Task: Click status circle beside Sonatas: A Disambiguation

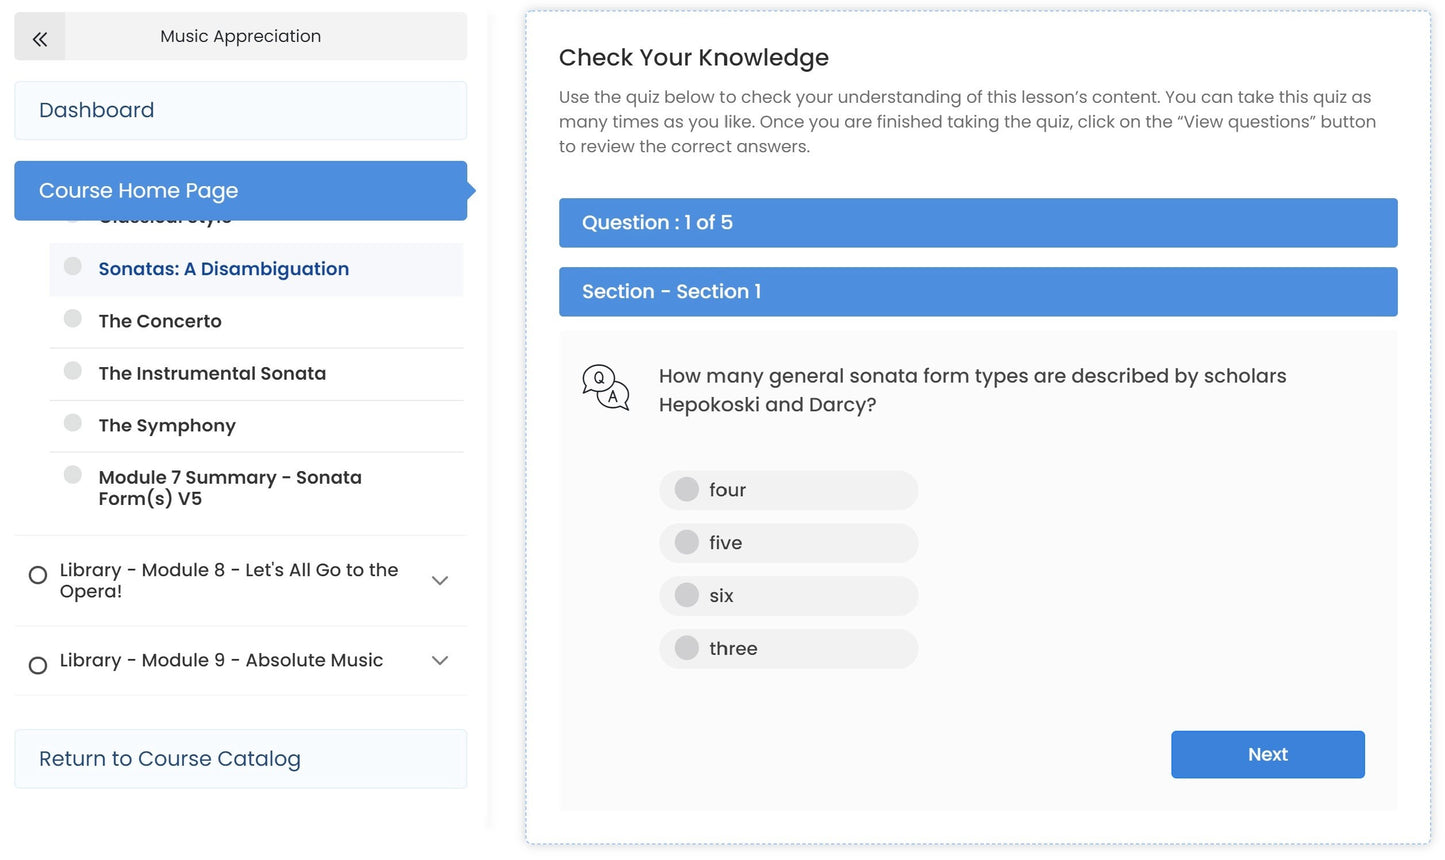Action: (73, 267)
